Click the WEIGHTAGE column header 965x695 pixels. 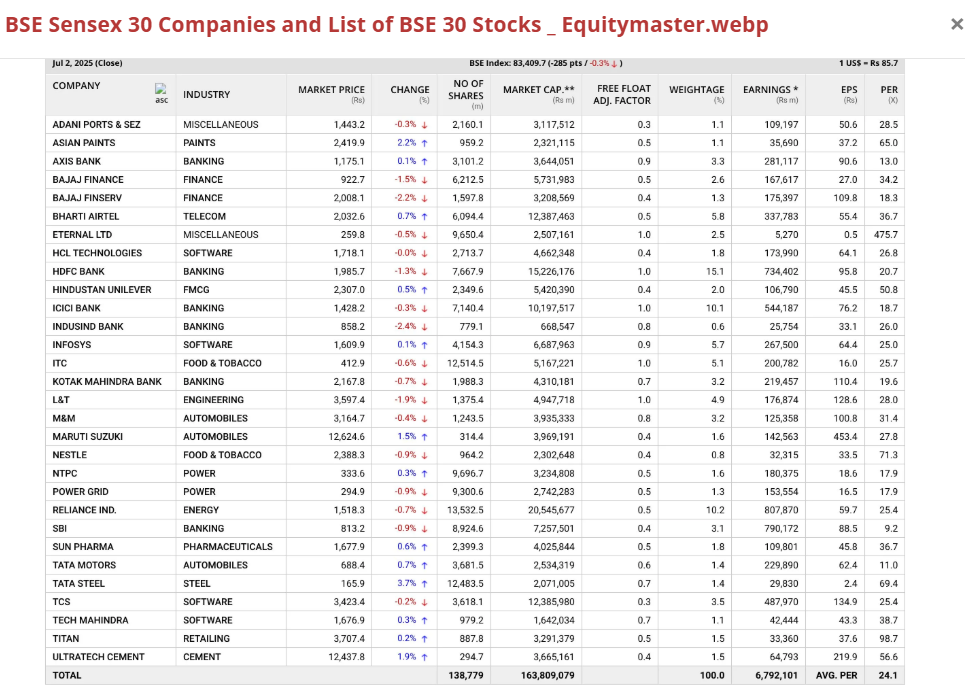point(697,90)
